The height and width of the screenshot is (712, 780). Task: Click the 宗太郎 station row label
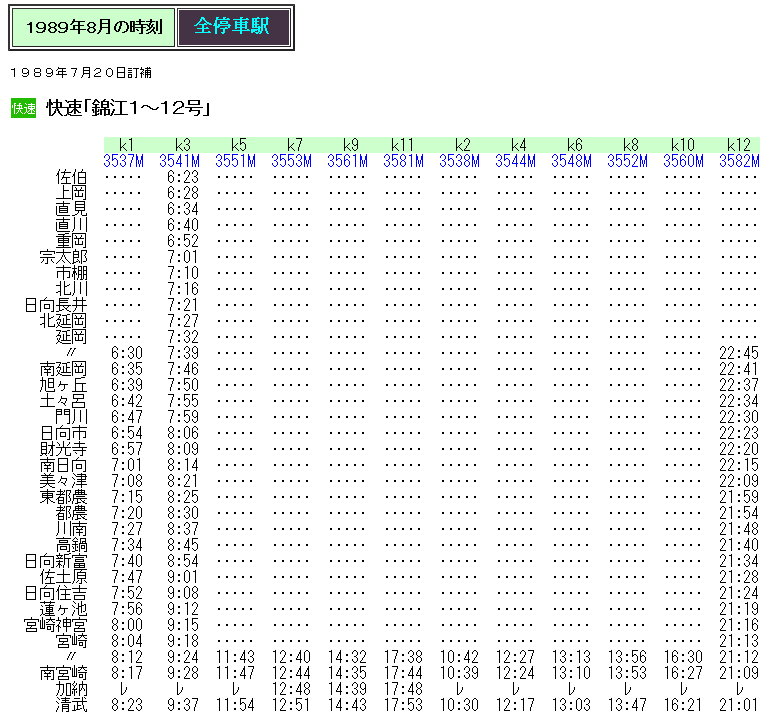[x=63, y=257]
